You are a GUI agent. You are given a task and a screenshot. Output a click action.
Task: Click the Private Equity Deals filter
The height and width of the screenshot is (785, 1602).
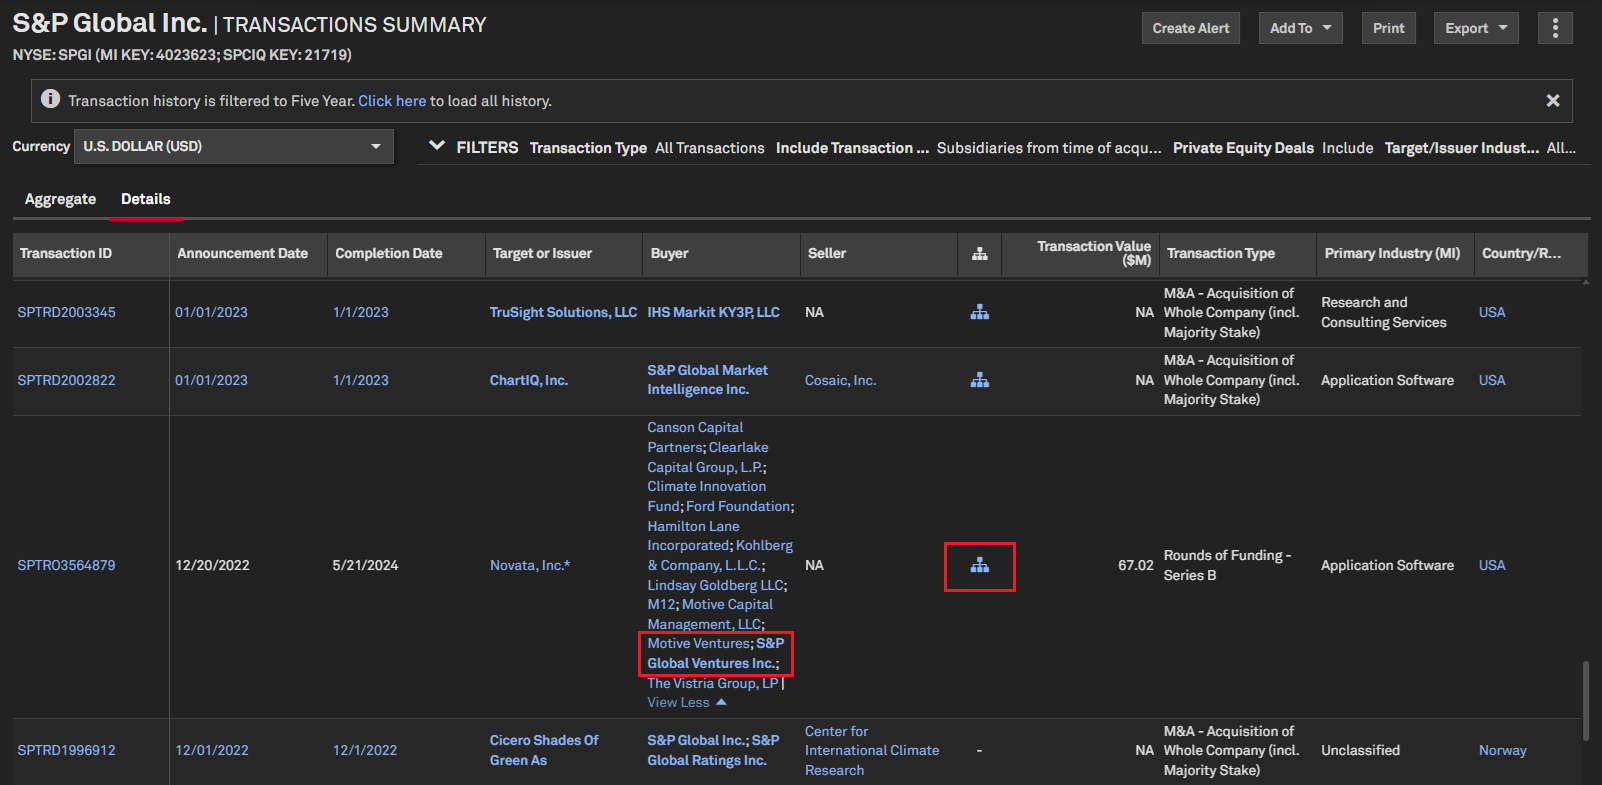(x=1243, y=148)
